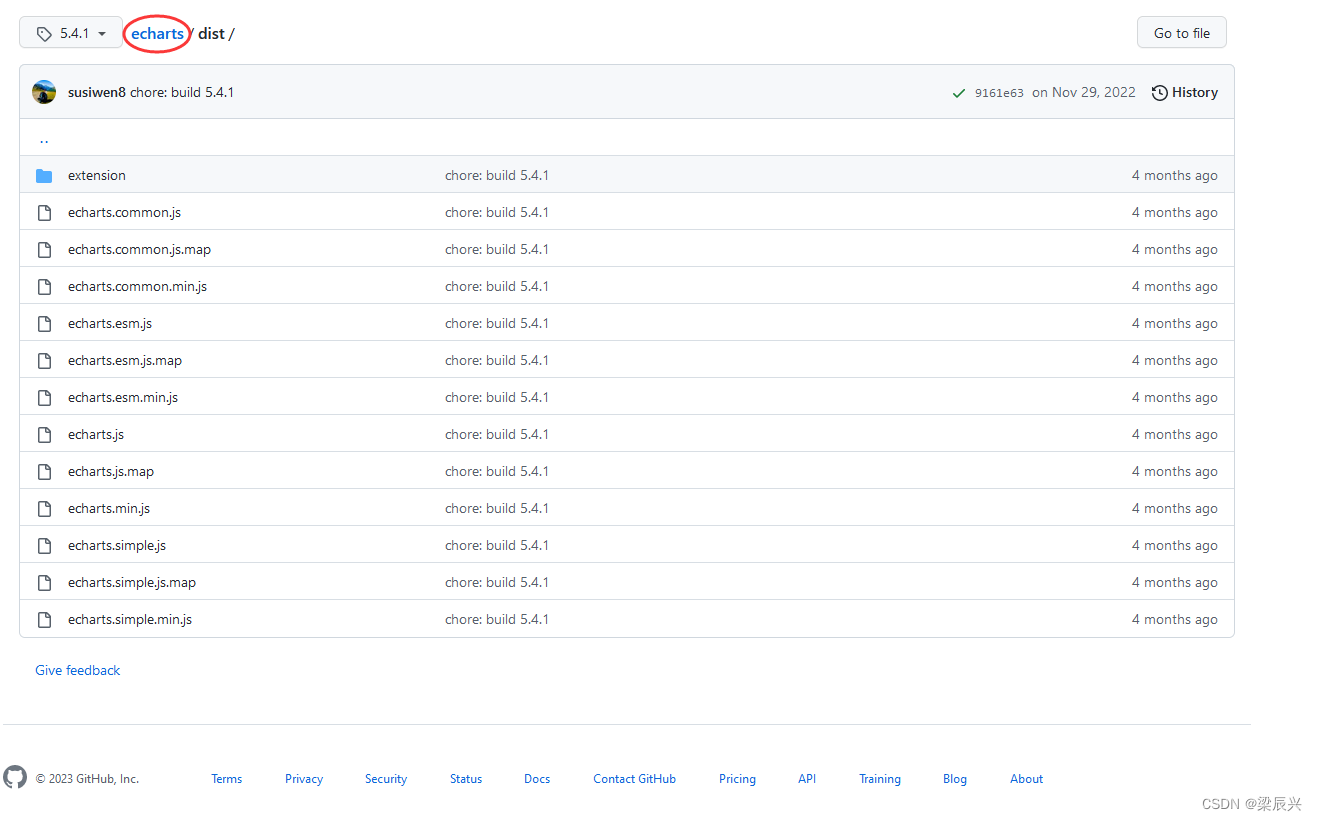This screenshot has width=1317, height=821.
Task: Click file icon beside echarts.common.min.js
Action: click(x=44, y=286)
